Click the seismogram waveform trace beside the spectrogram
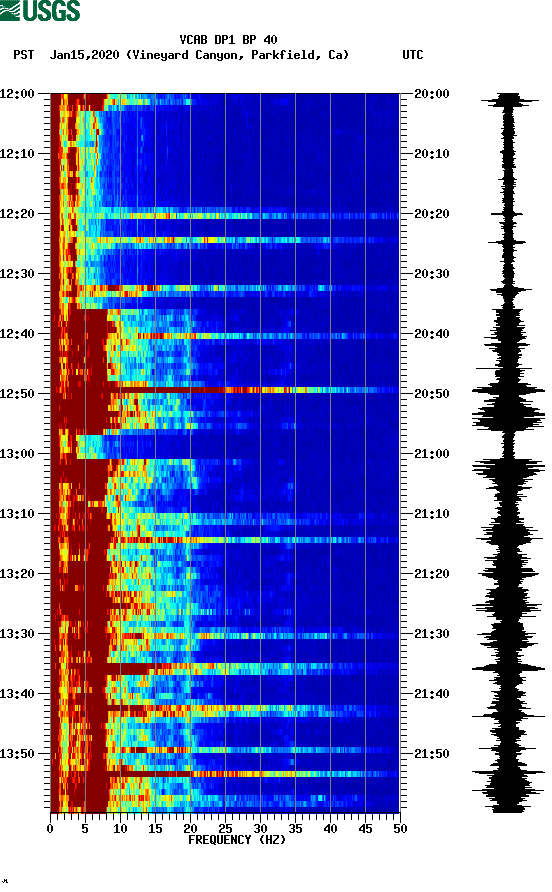The width and height of the screenshot is (552, 892). pyautogui.click(x=508, y=452)
